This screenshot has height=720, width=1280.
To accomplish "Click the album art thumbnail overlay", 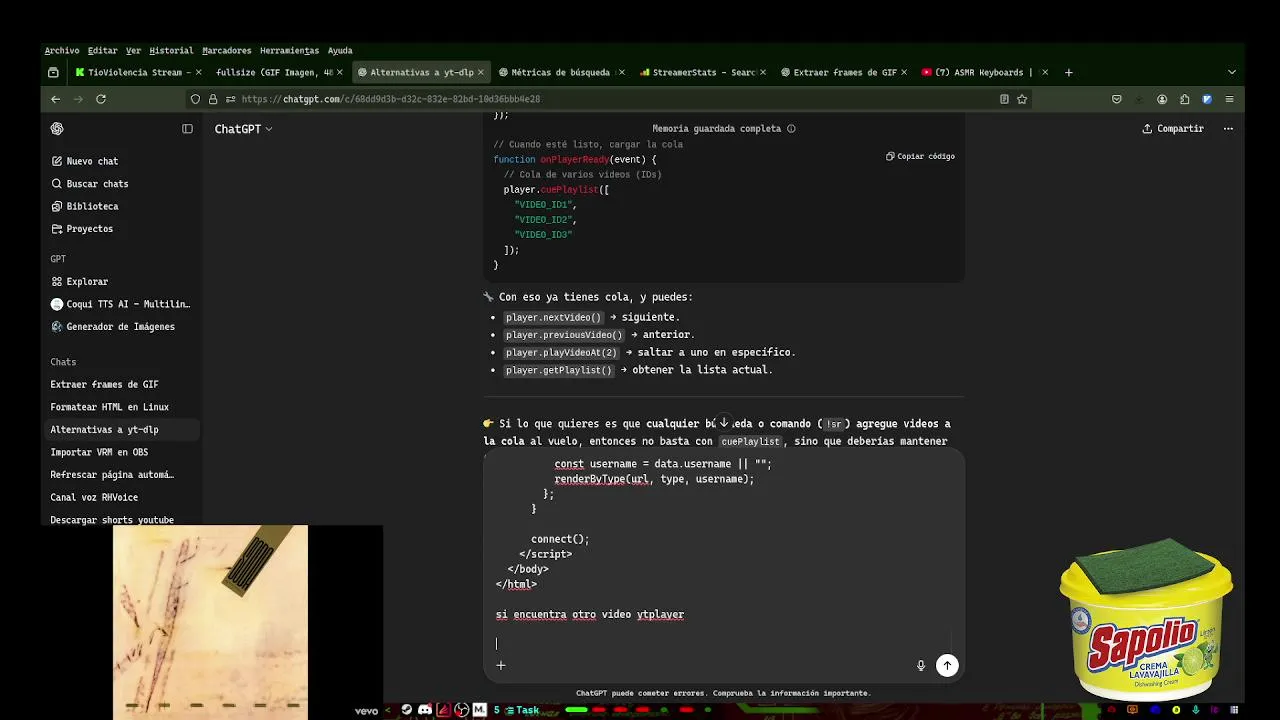I will (210, 622).
